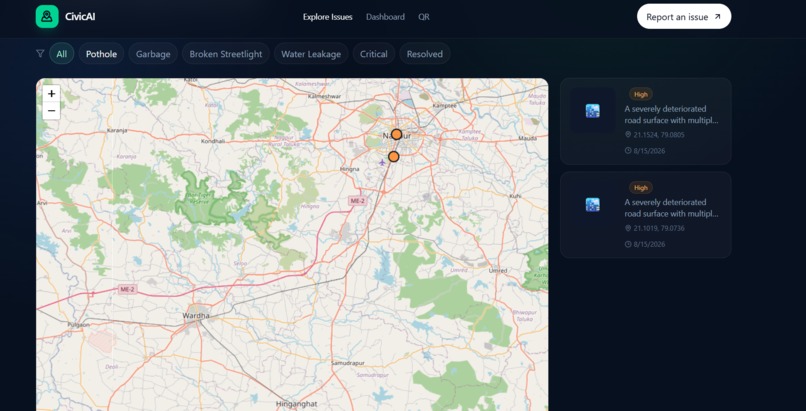Open the issue description above 21.1019, 79.0736

pyautogui.click(x=671, y=208)
